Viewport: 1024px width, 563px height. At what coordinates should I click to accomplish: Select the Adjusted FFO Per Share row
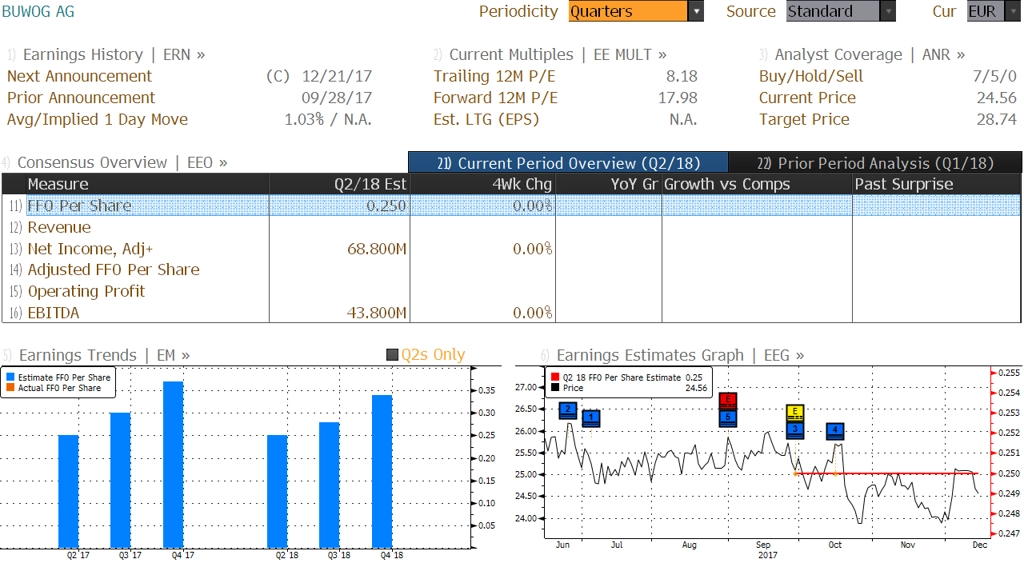511,269
